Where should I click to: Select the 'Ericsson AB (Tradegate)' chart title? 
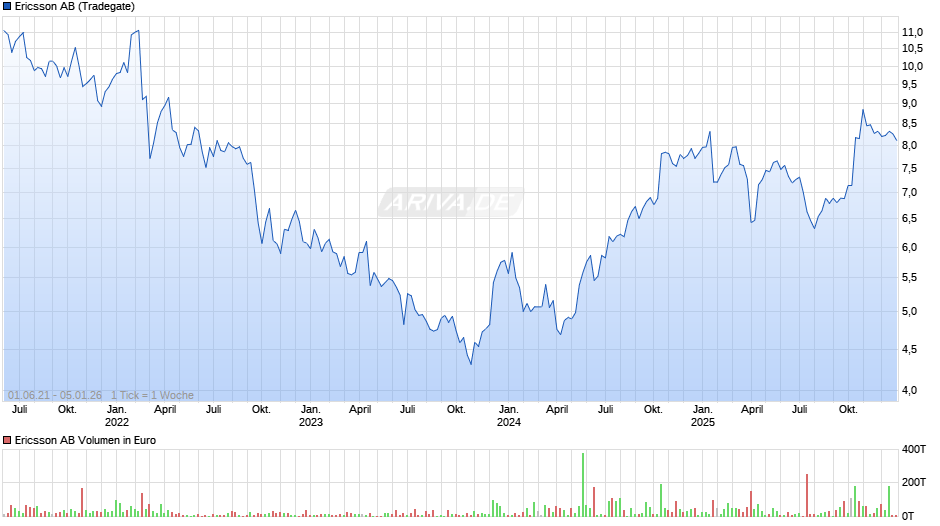[x=75, y=7]
